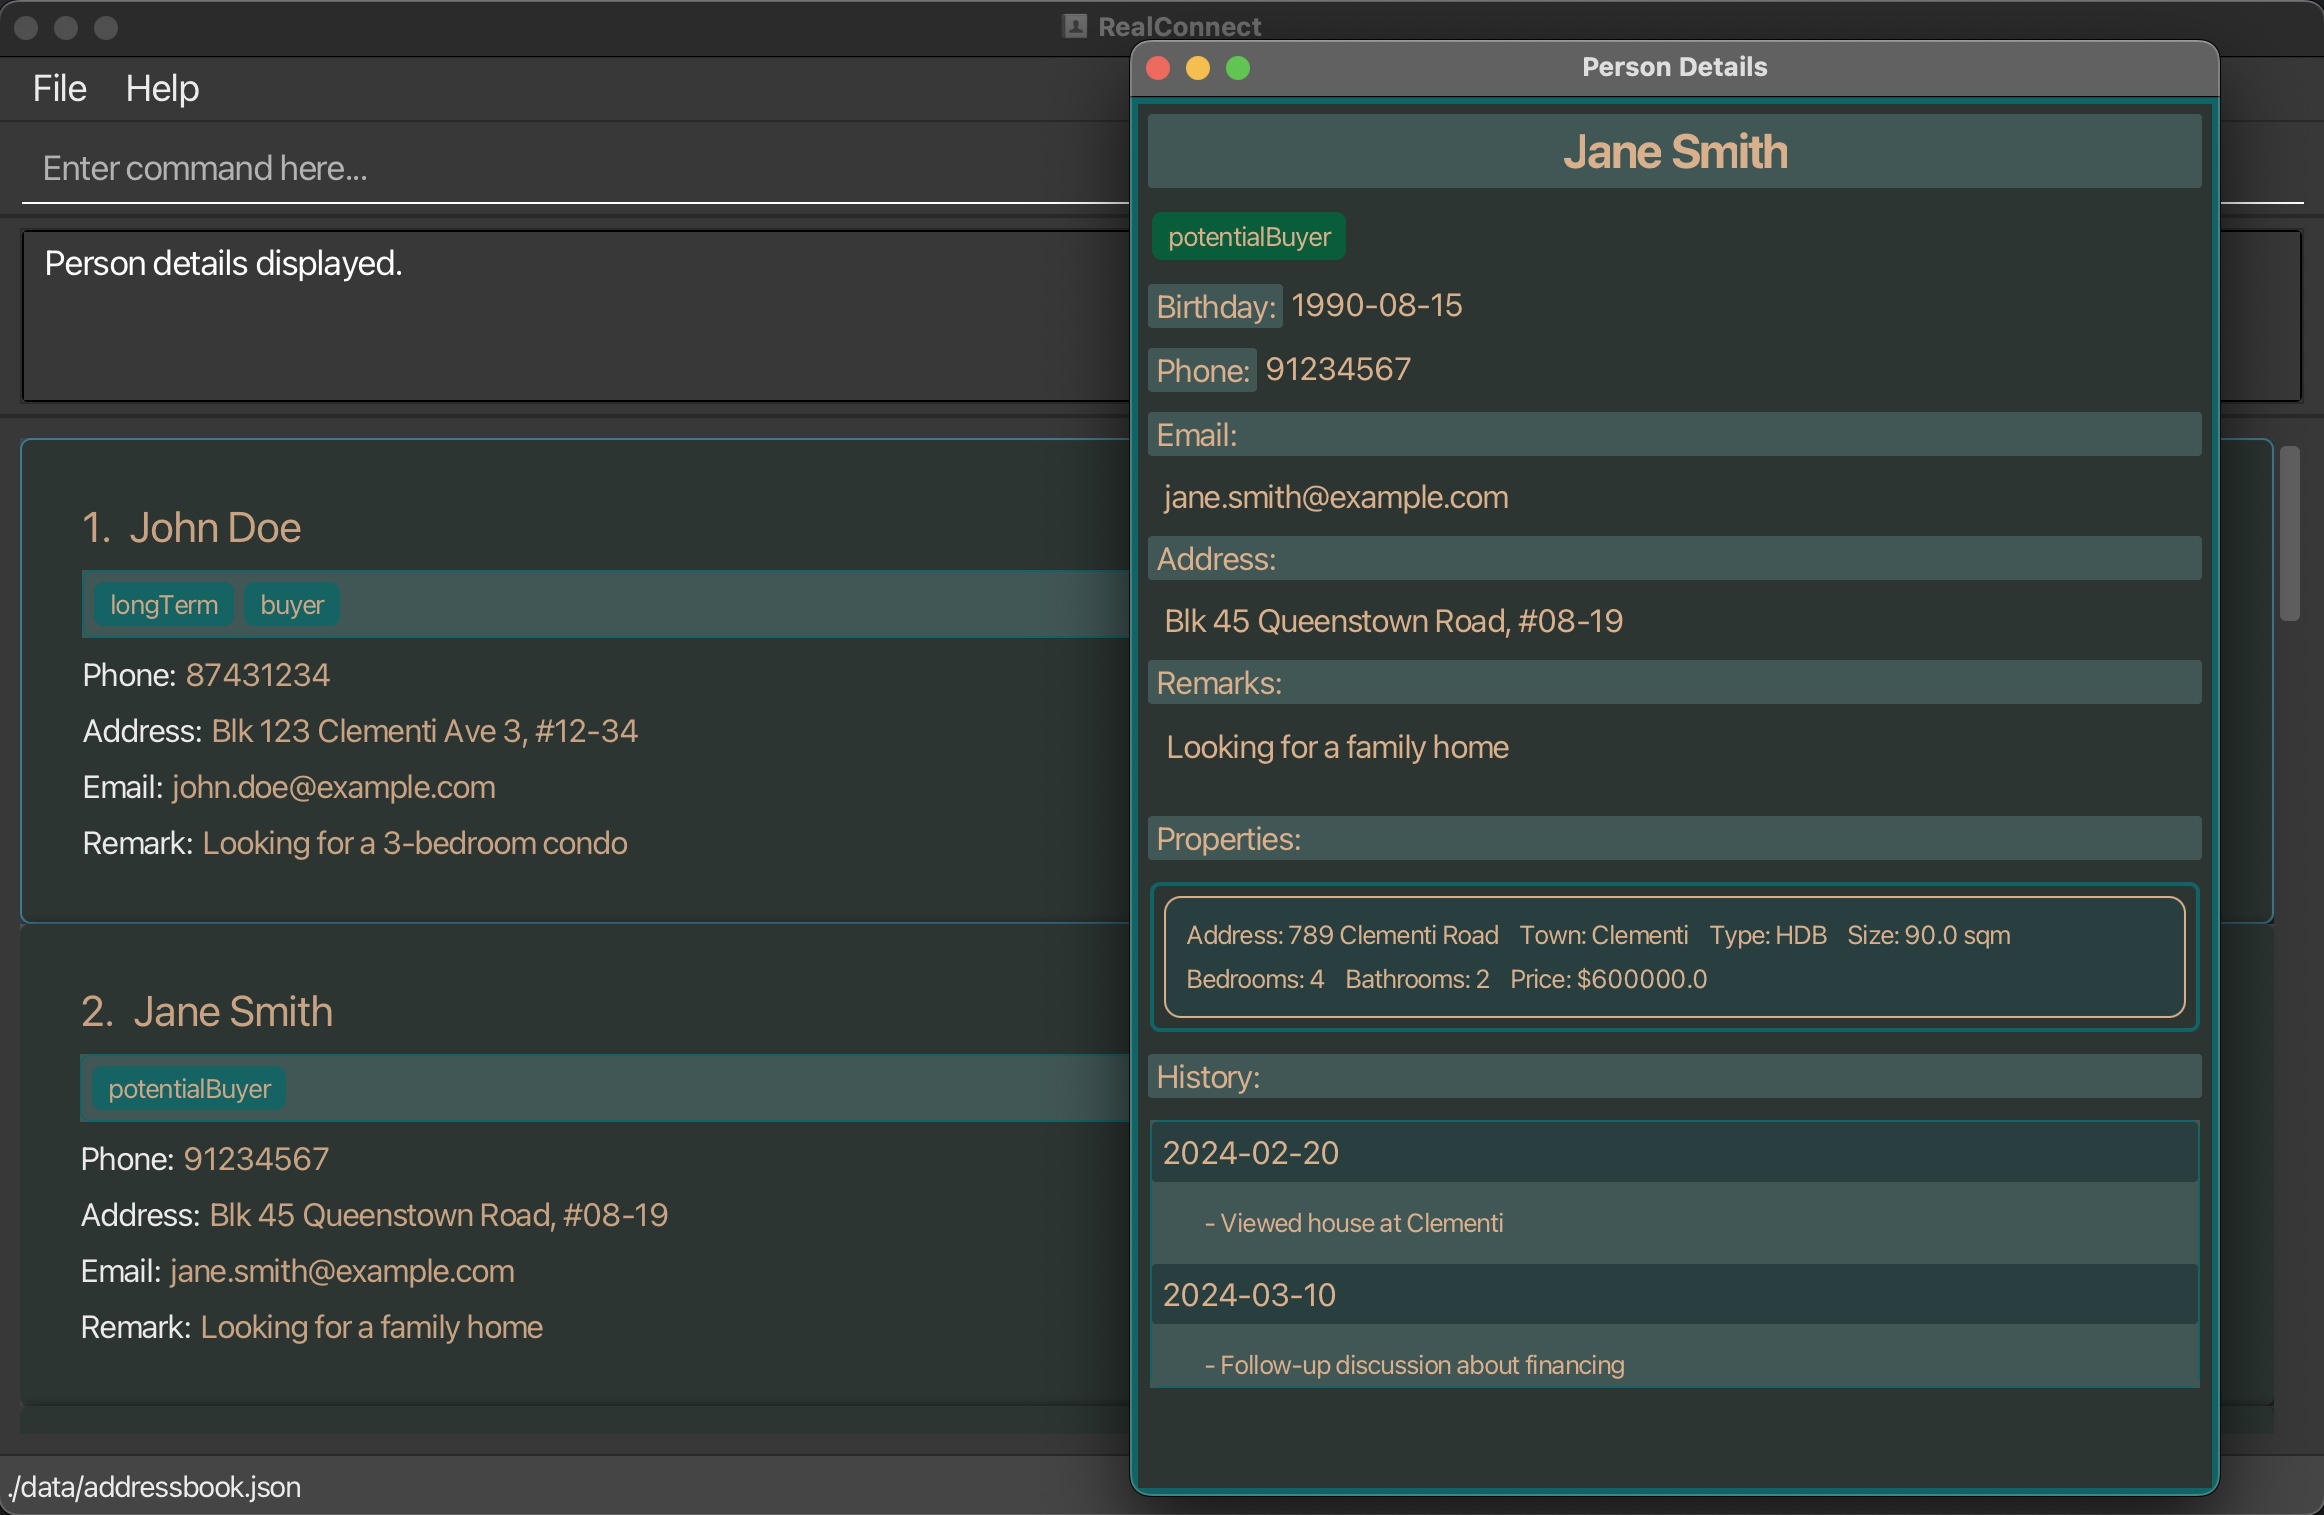This screenshot has width=2324, height=1515.
Task: Click family home remark in main list
Action: 372,1327
